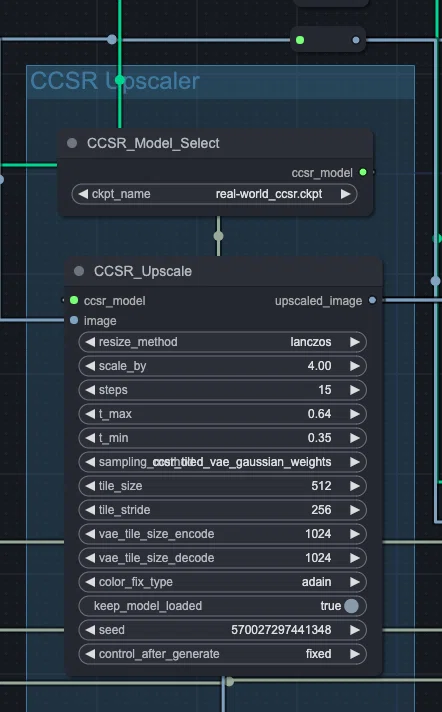Increase t_max with right arrow
The height and width of the screenshot is (712, 442).
[355, 414]
